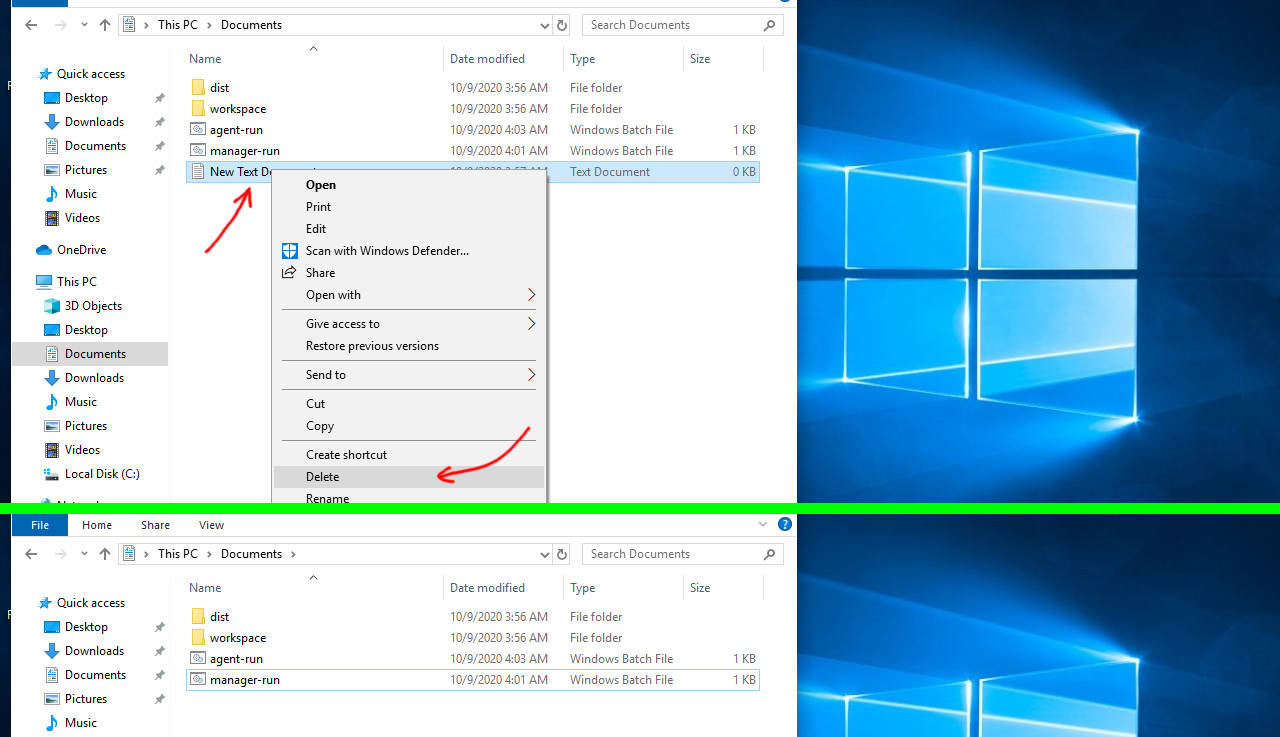Select agent-run batch file icon in upper window

tap(198, 130)
